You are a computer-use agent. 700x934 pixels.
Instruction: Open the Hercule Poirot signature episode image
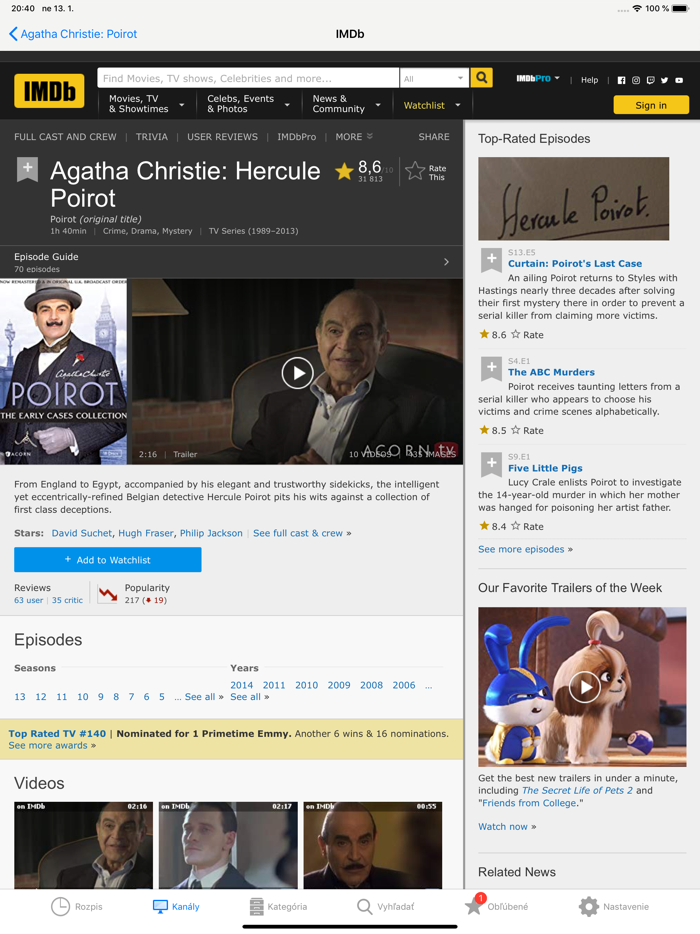pos(574,198)
